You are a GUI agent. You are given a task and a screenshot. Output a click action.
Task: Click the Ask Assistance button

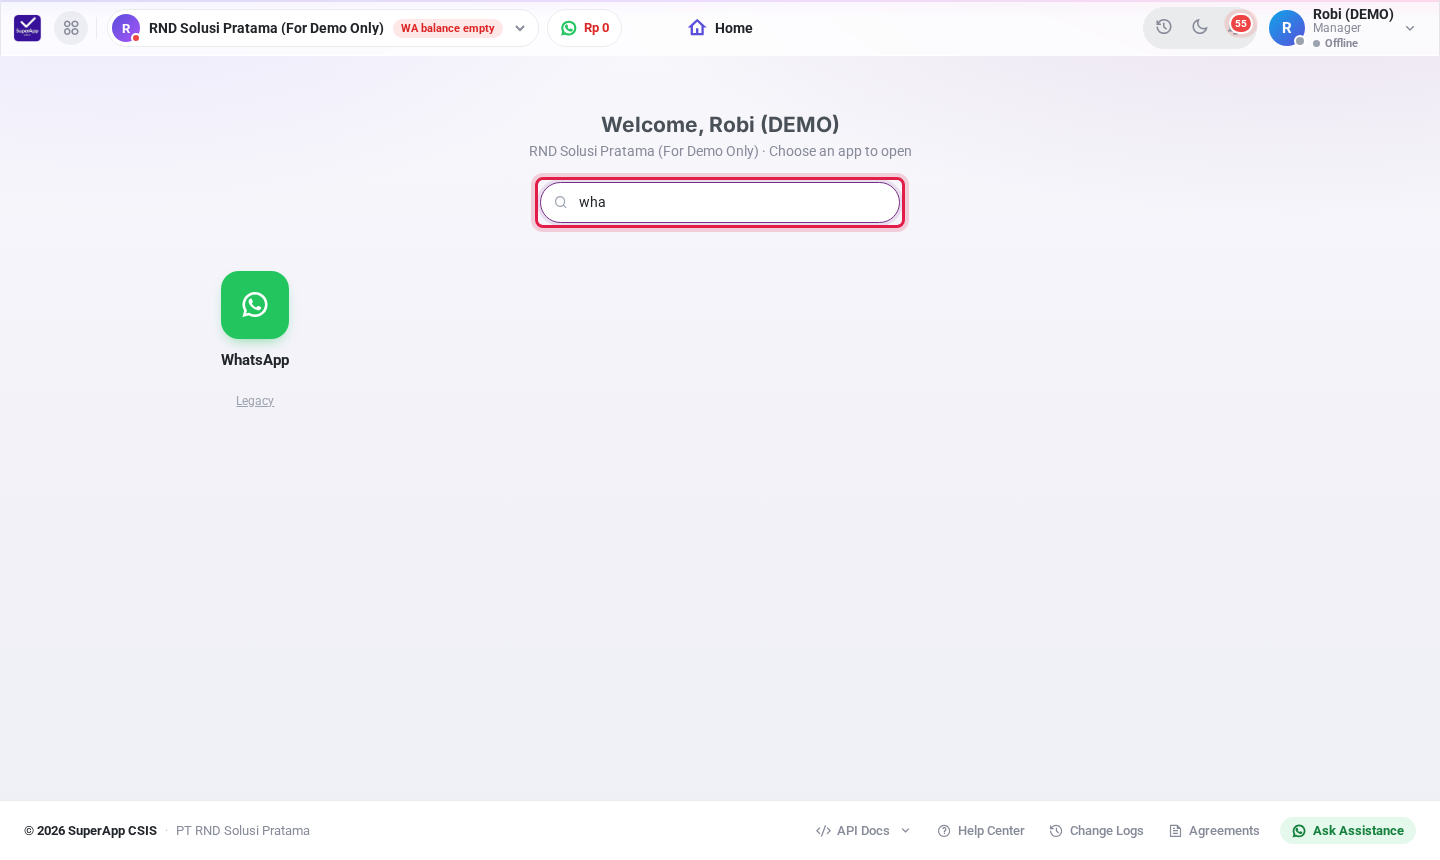[1348, 831]
